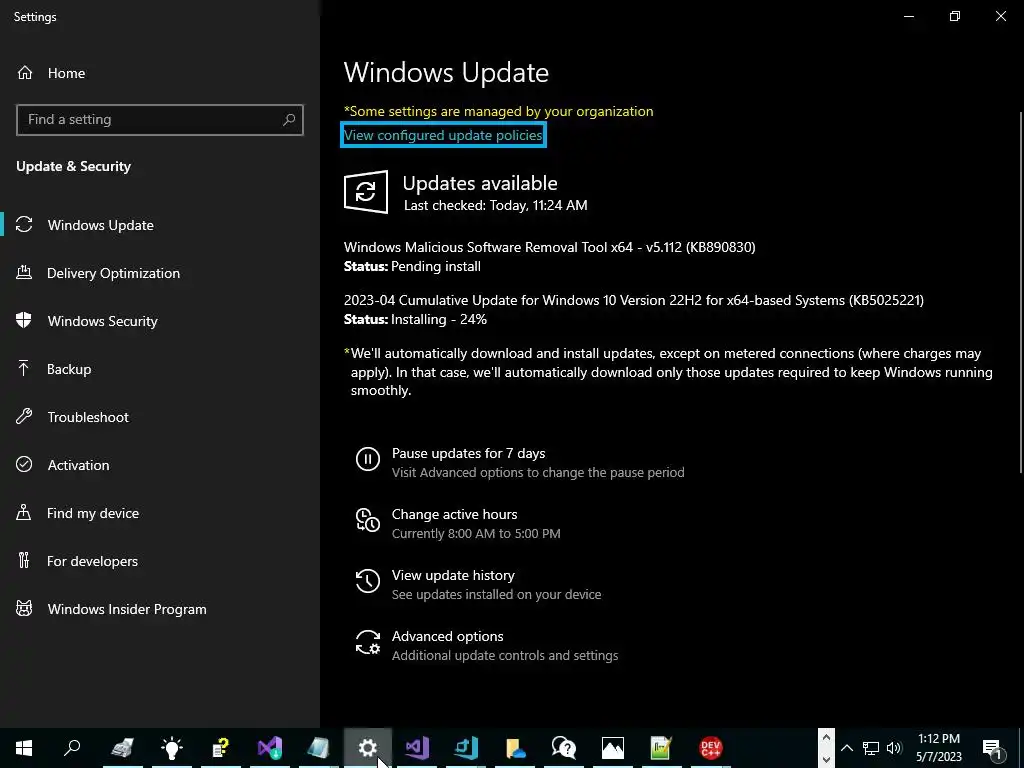The image size is (1024, 768).
Task: Open taskbar search magnifier
Action: click(x=72, y=748)
